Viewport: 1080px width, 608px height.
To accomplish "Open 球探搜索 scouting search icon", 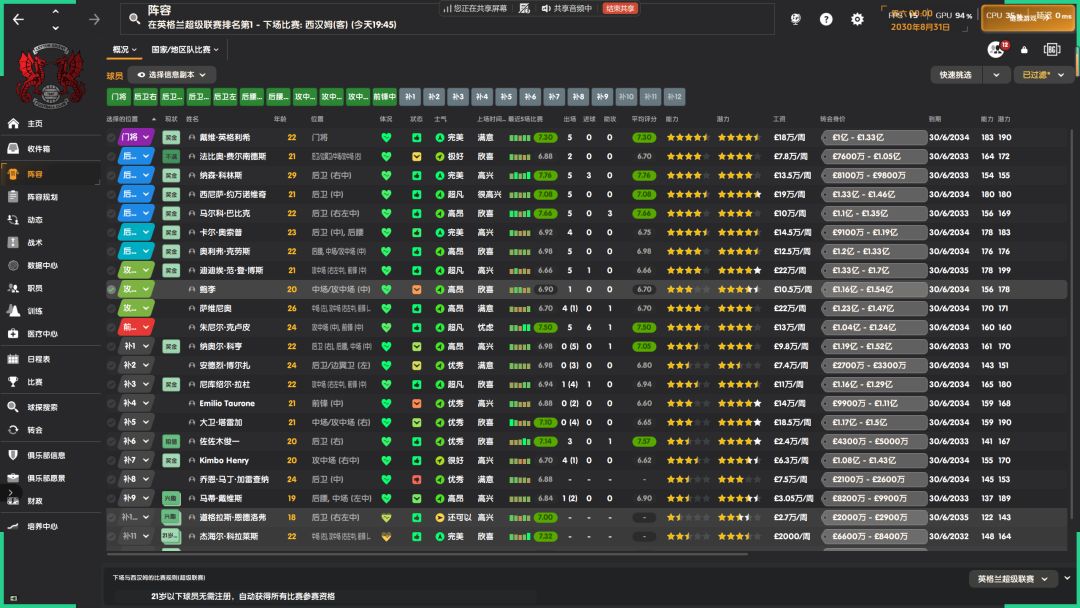I will coord(13,407).
